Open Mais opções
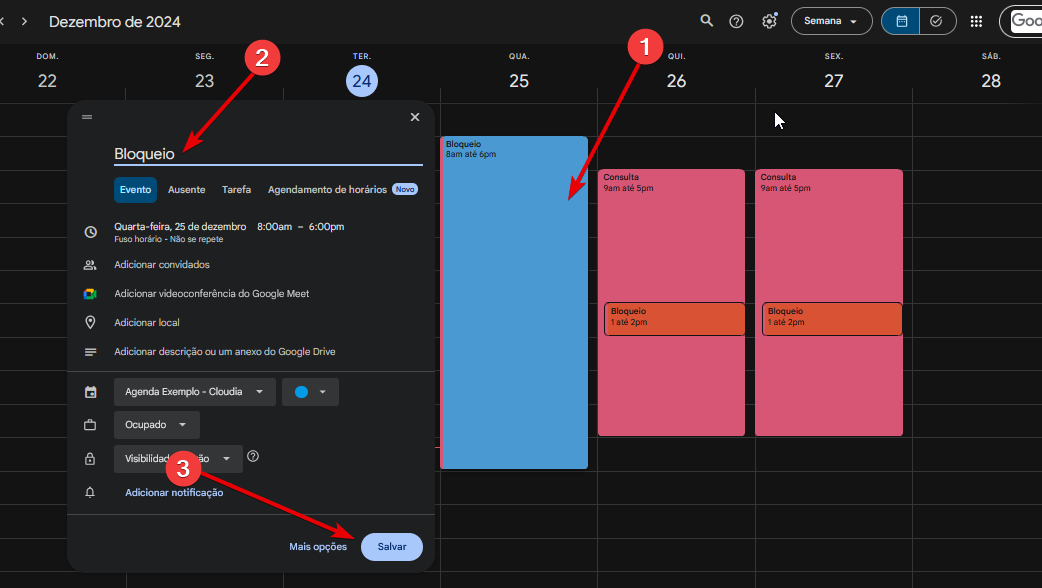Viewport: 1042px width, 588px height. [318, 546]
